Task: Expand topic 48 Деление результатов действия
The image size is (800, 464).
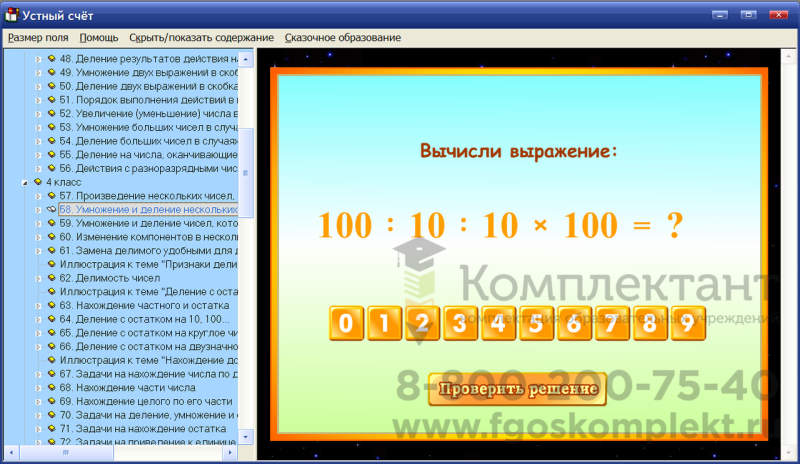Action: (x=38, y=59)
